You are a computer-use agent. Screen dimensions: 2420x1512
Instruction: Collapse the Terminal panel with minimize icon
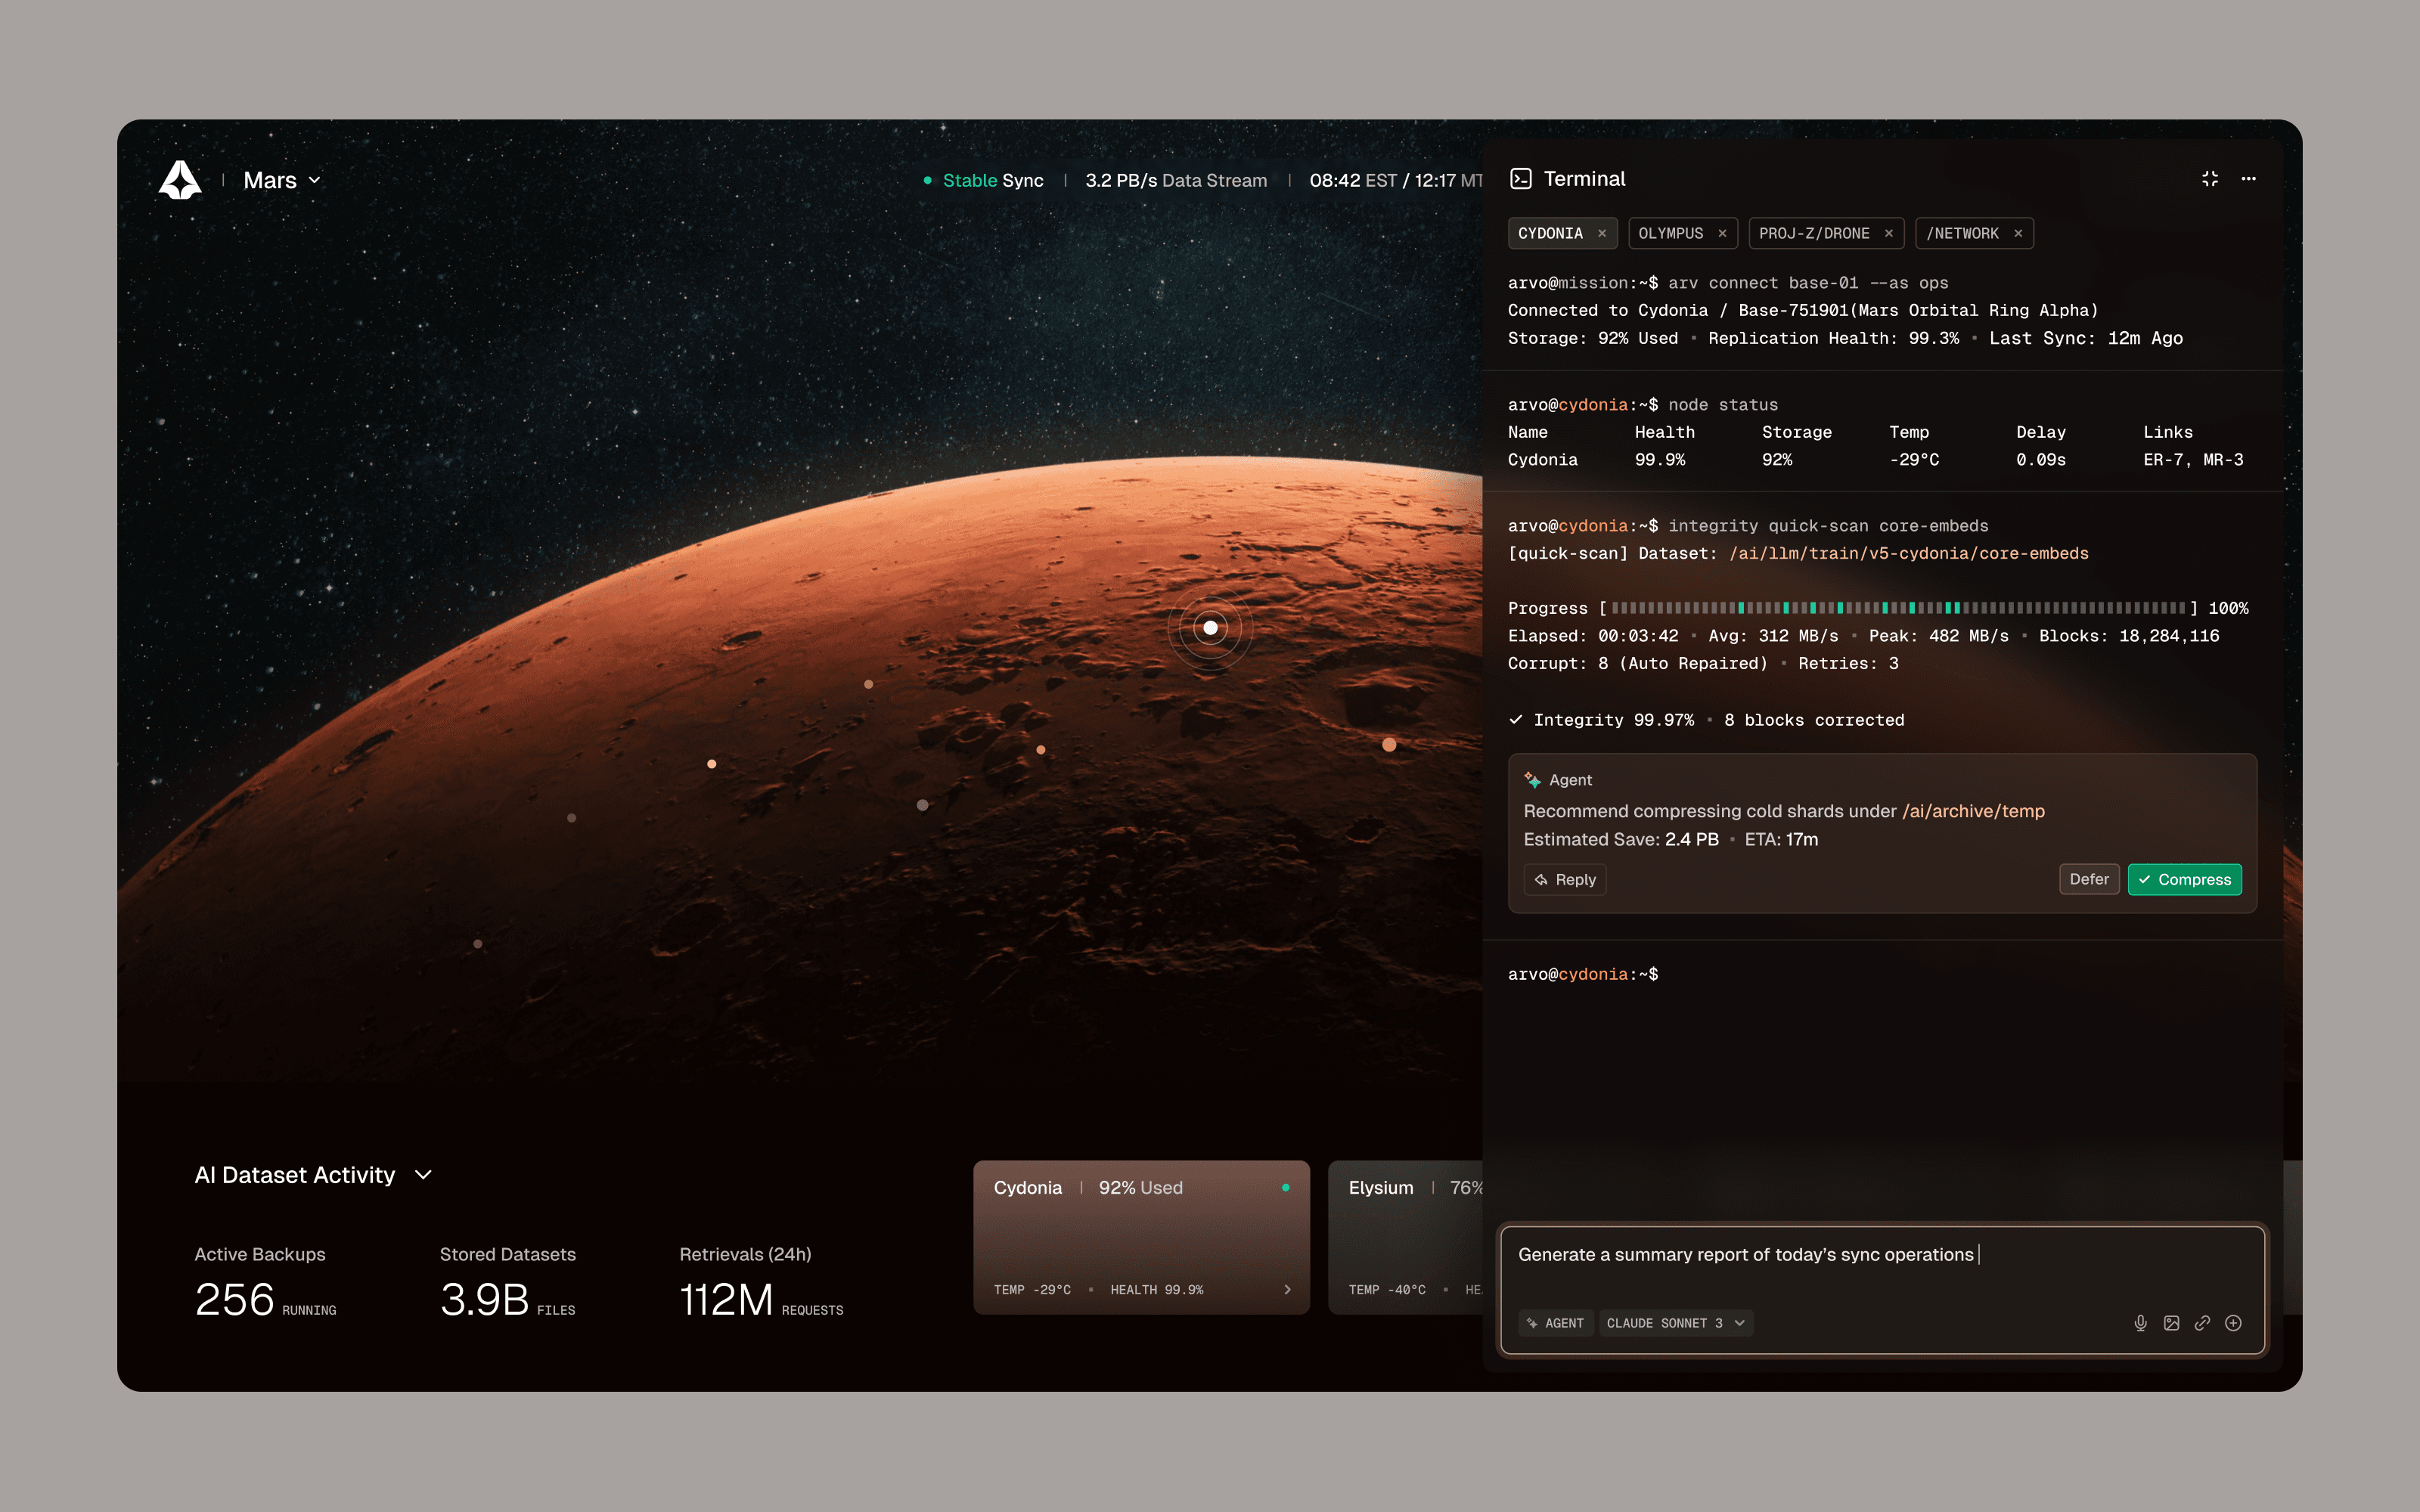point(2210,179)
